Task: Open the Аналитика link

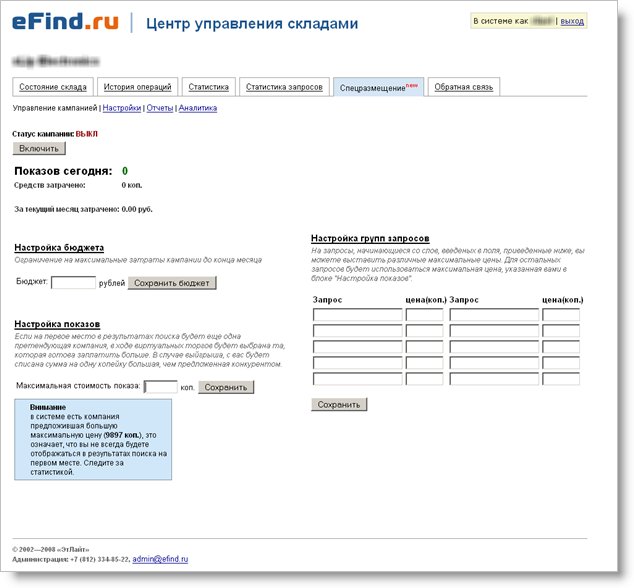Action: pyautogui.click(x=198, y=108)
